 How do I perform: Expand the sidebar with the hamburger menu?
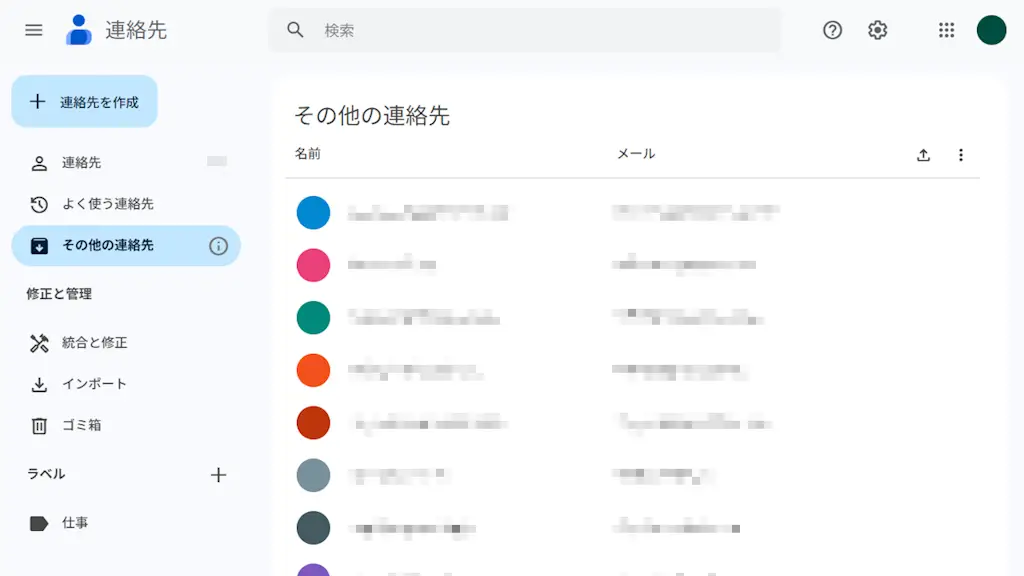(x=33, y=30)
